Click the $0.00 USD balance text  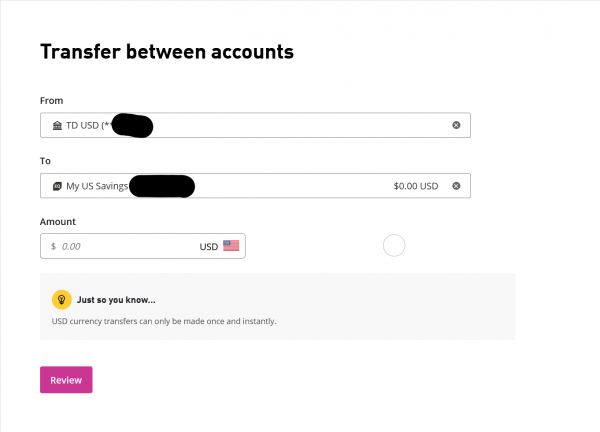[416, 186]
